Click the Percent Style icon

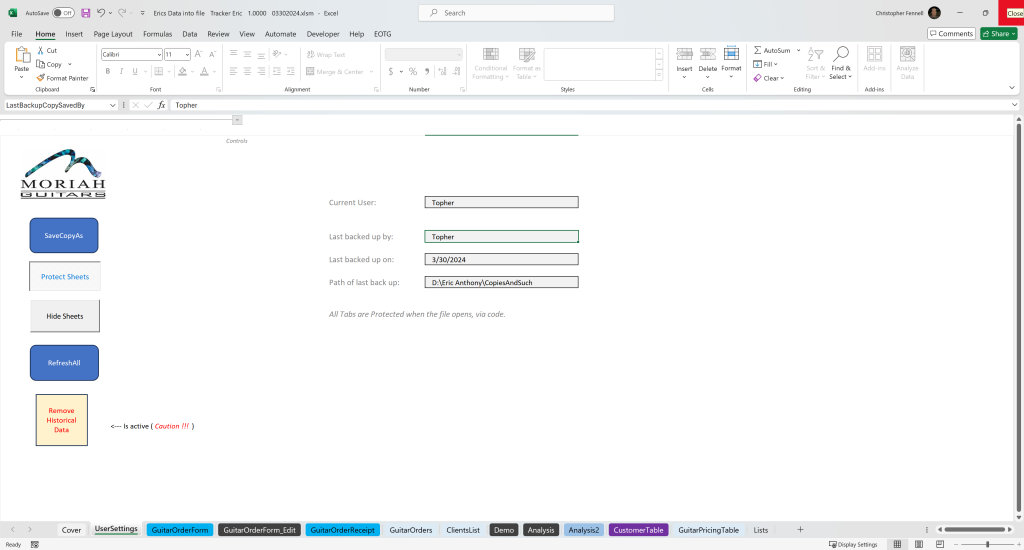click(x=413, y=71)
